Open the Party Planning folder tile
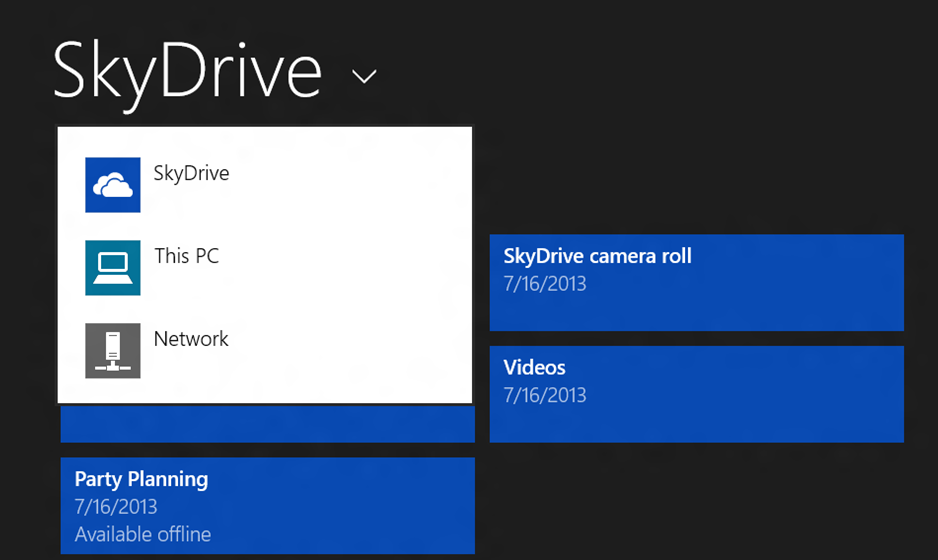The width and height of the screenshot is (938, 560). [267, 506]
